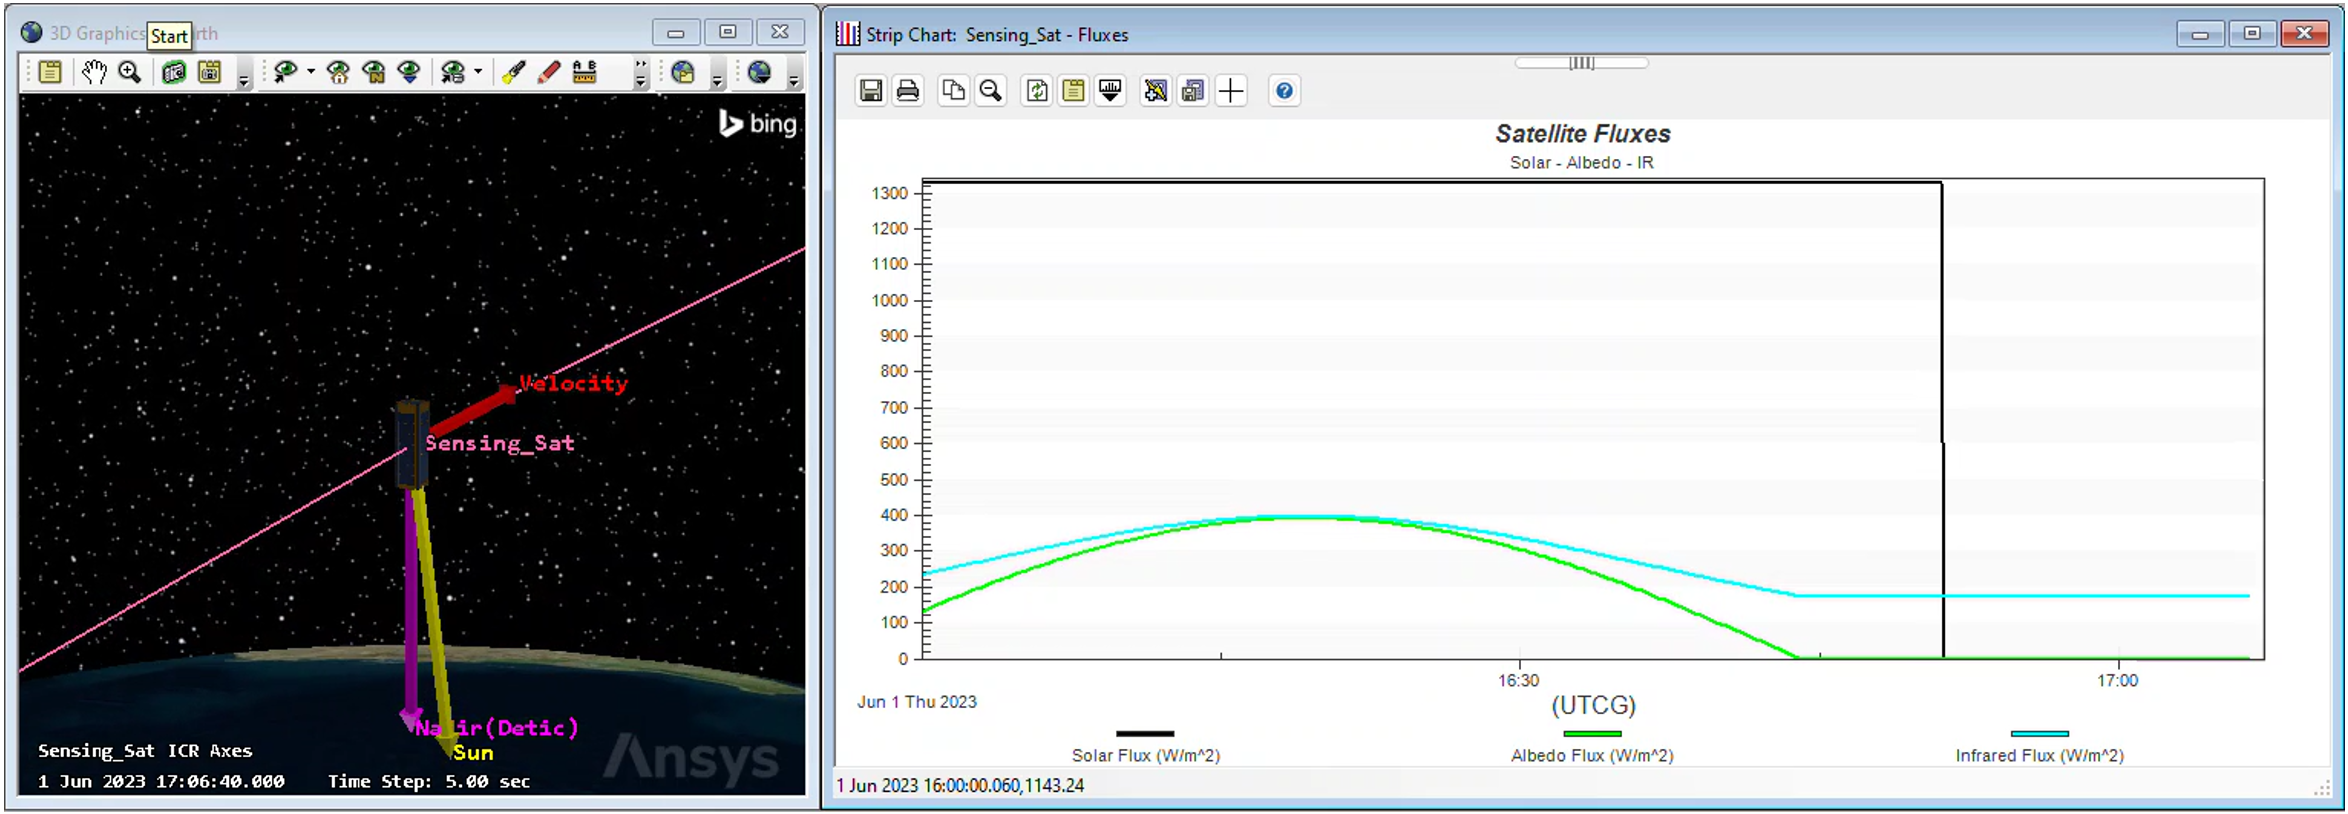Click the yellow snapshot-to-file icon in 3D Graphics
Viewport: 2348px width, 814px height.
coord(210,72)
